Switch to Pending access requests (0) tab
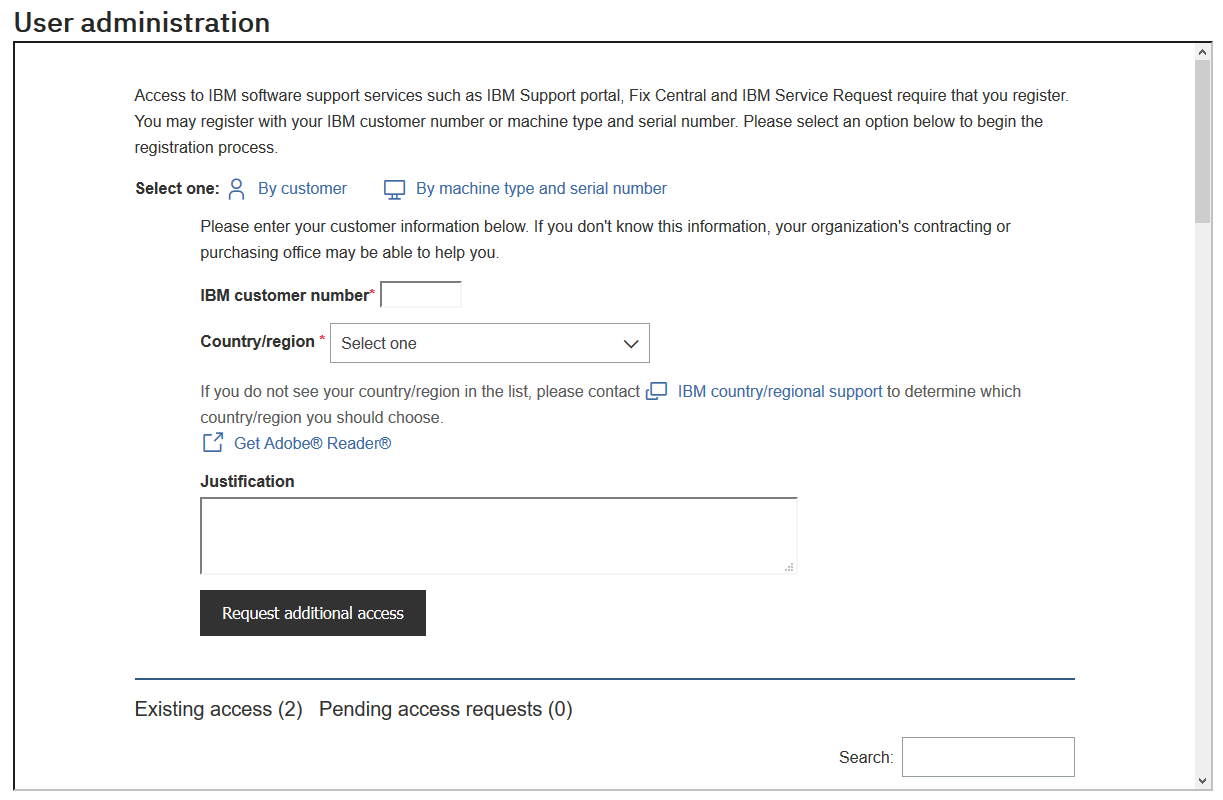This screenshot has width=1223, height=800. [446, 709]
